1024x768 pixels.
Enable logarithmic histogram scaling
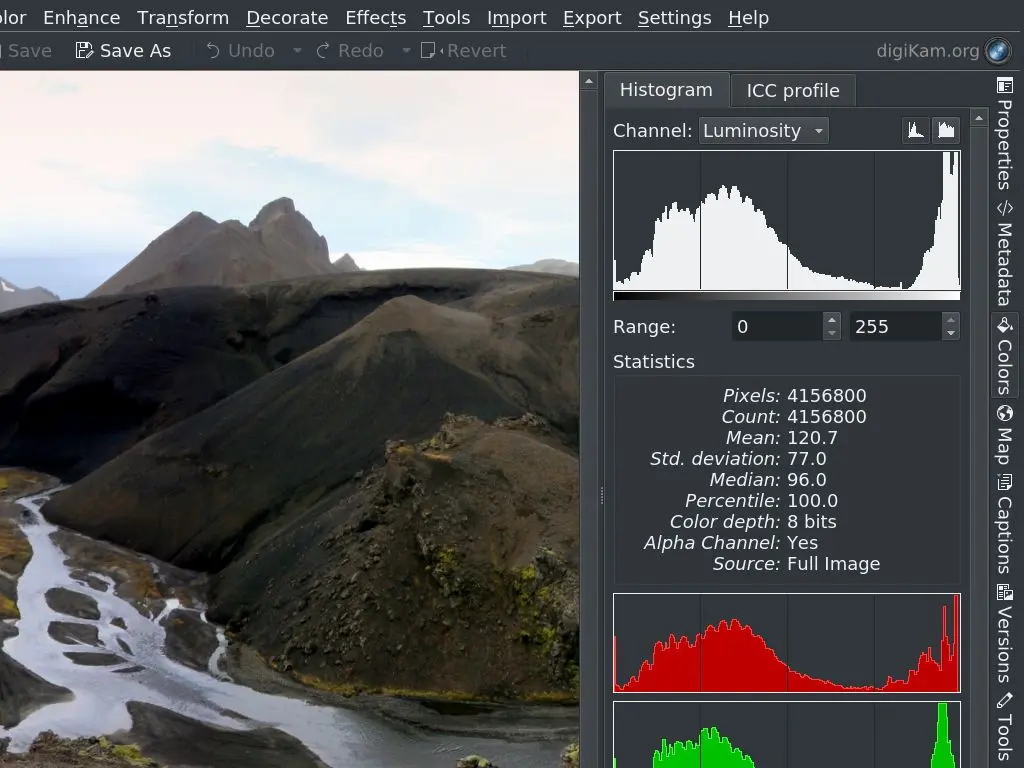click(x=945, y=129)
